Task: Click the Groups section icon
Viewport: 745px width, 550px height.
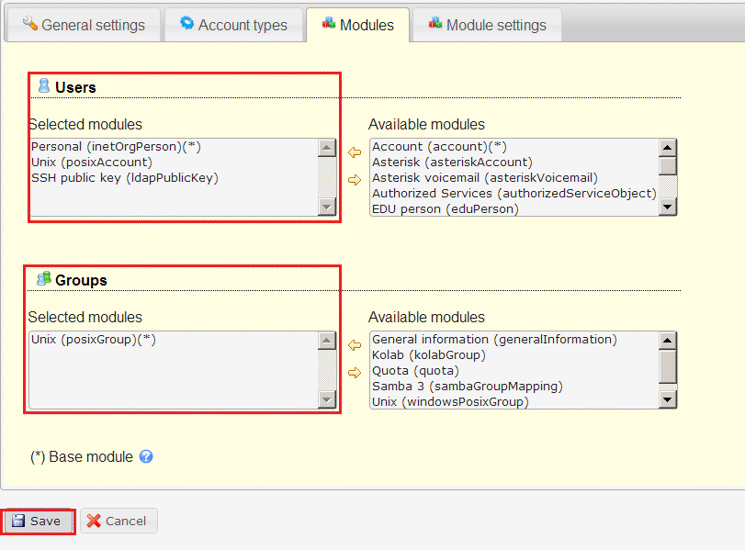Action: tap(44, 278)
